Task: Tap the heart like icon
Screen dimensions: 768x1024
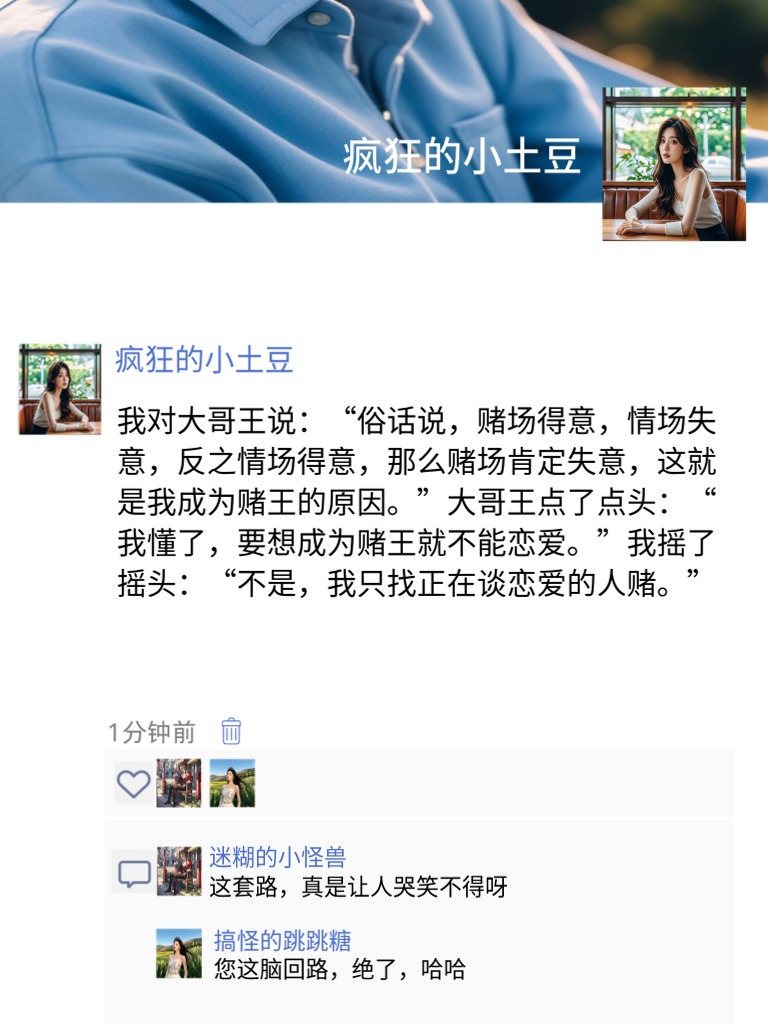Action: (x=134, y=783)
